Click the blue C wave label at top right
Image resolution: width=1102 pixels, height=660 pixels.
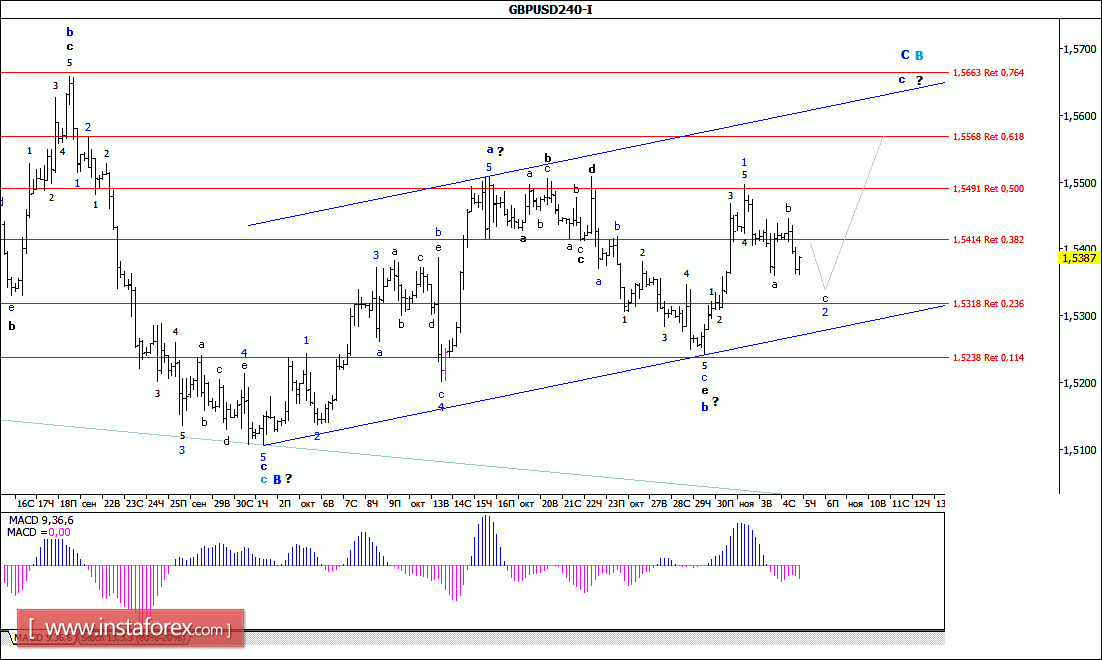(905, 55)
